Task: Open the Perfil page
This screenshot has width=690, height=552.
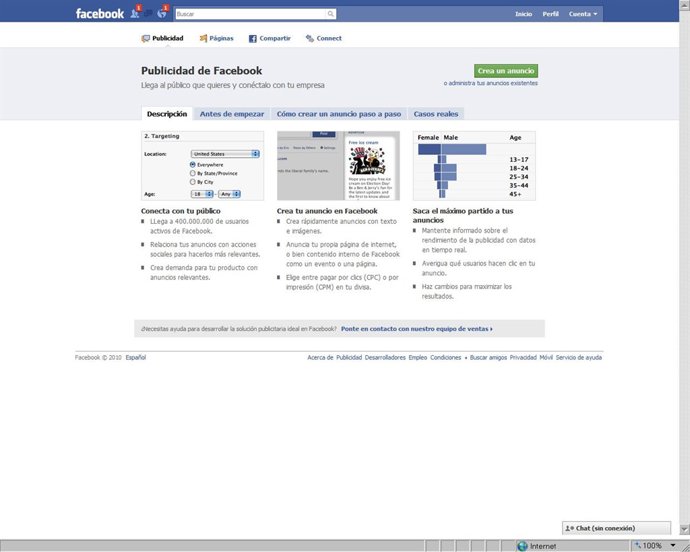Action: [x=551, y=14]
